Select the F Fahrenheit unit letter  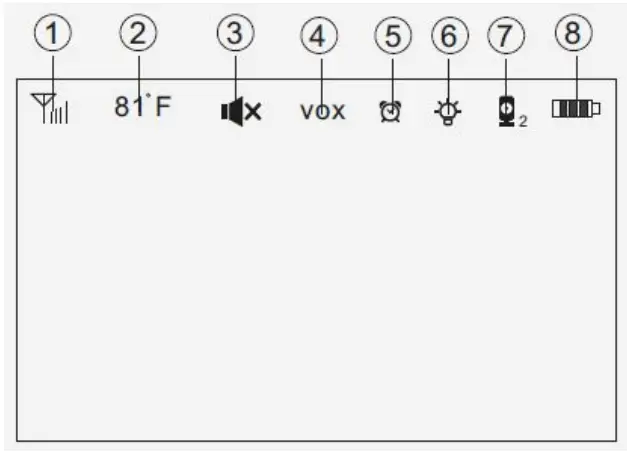click(162, 107)
